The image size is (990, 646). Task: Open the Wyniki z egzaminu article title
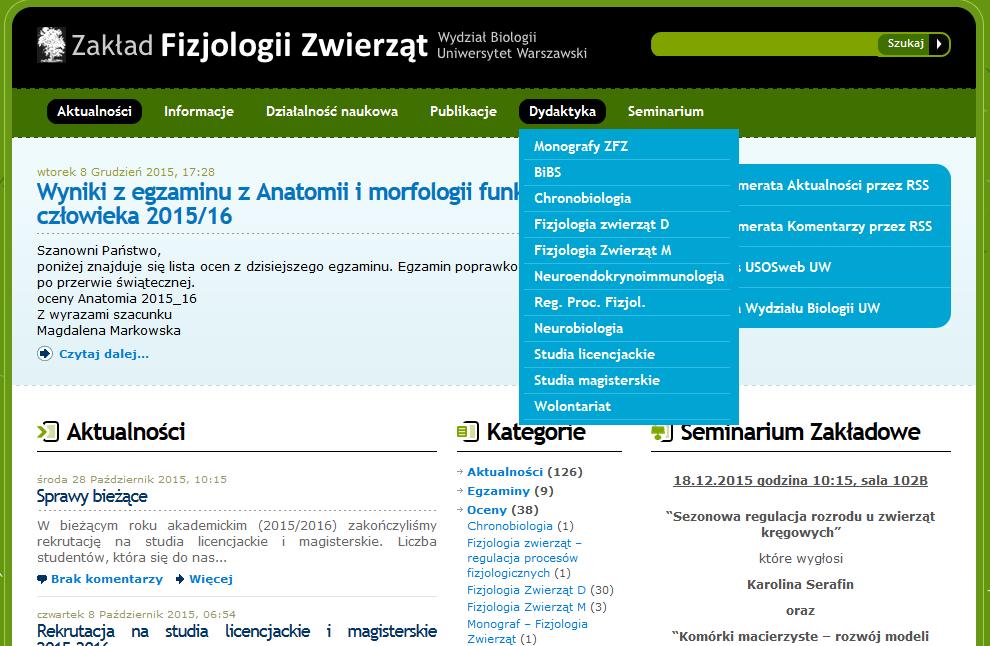(278, 203)
